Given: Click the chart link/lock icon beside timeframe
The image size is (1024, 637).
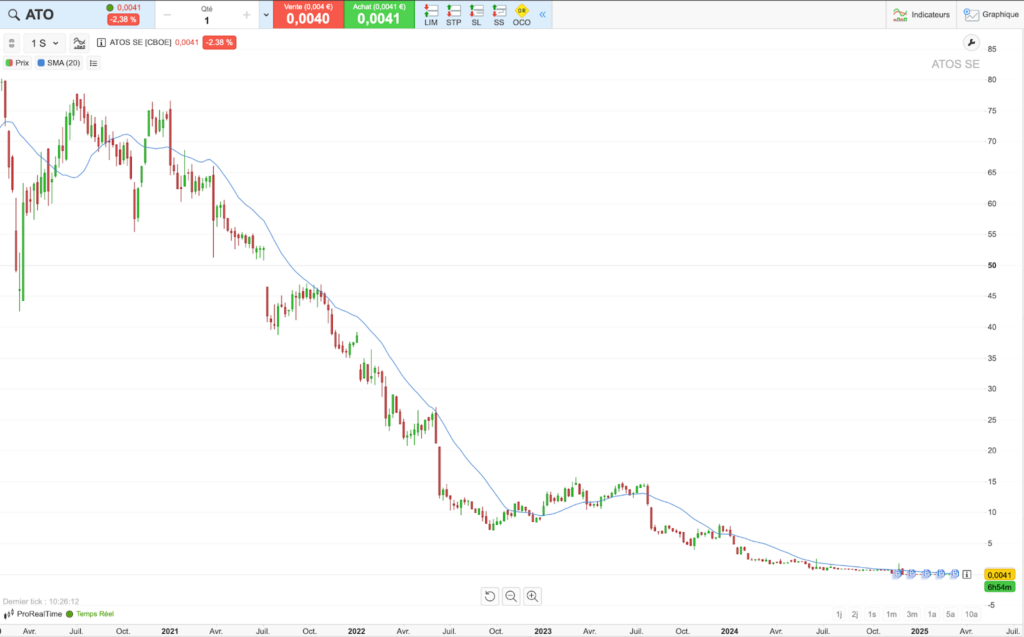Looking at the screenshot, I should (x=11, y=43).
